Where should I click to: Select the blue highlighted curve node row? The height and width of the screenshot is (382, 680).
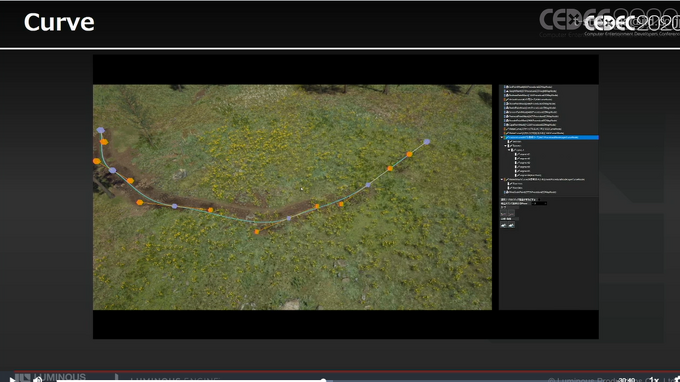[x=549, y=137]
